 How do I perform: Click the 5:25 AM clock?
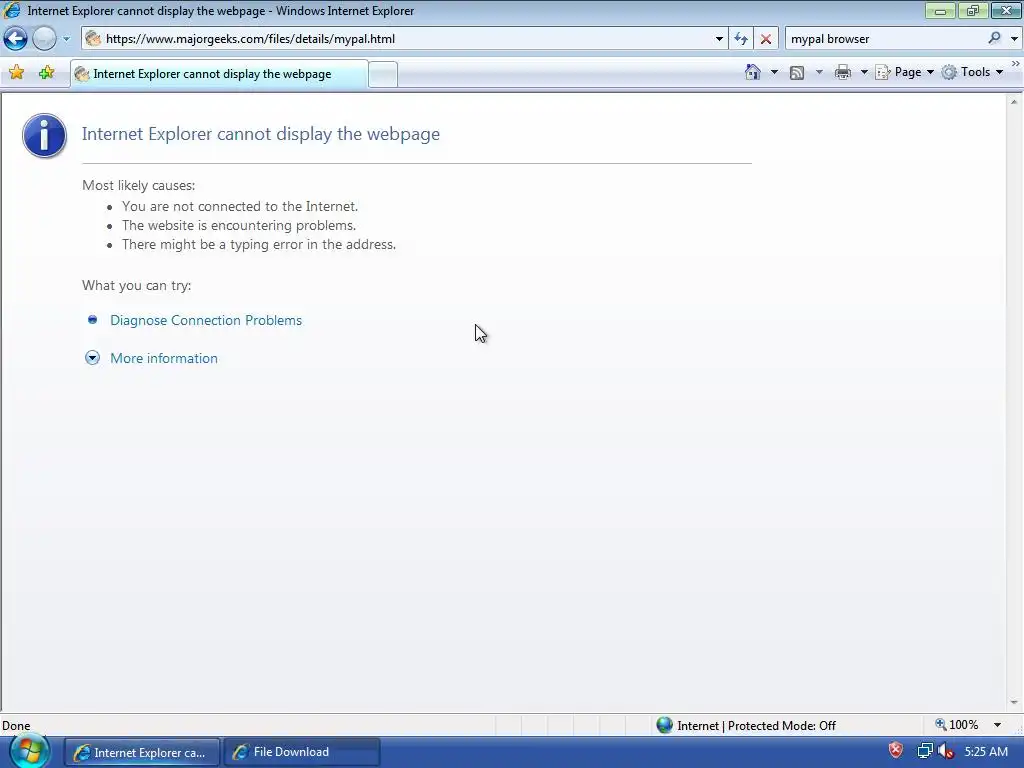tap(986, 752)
